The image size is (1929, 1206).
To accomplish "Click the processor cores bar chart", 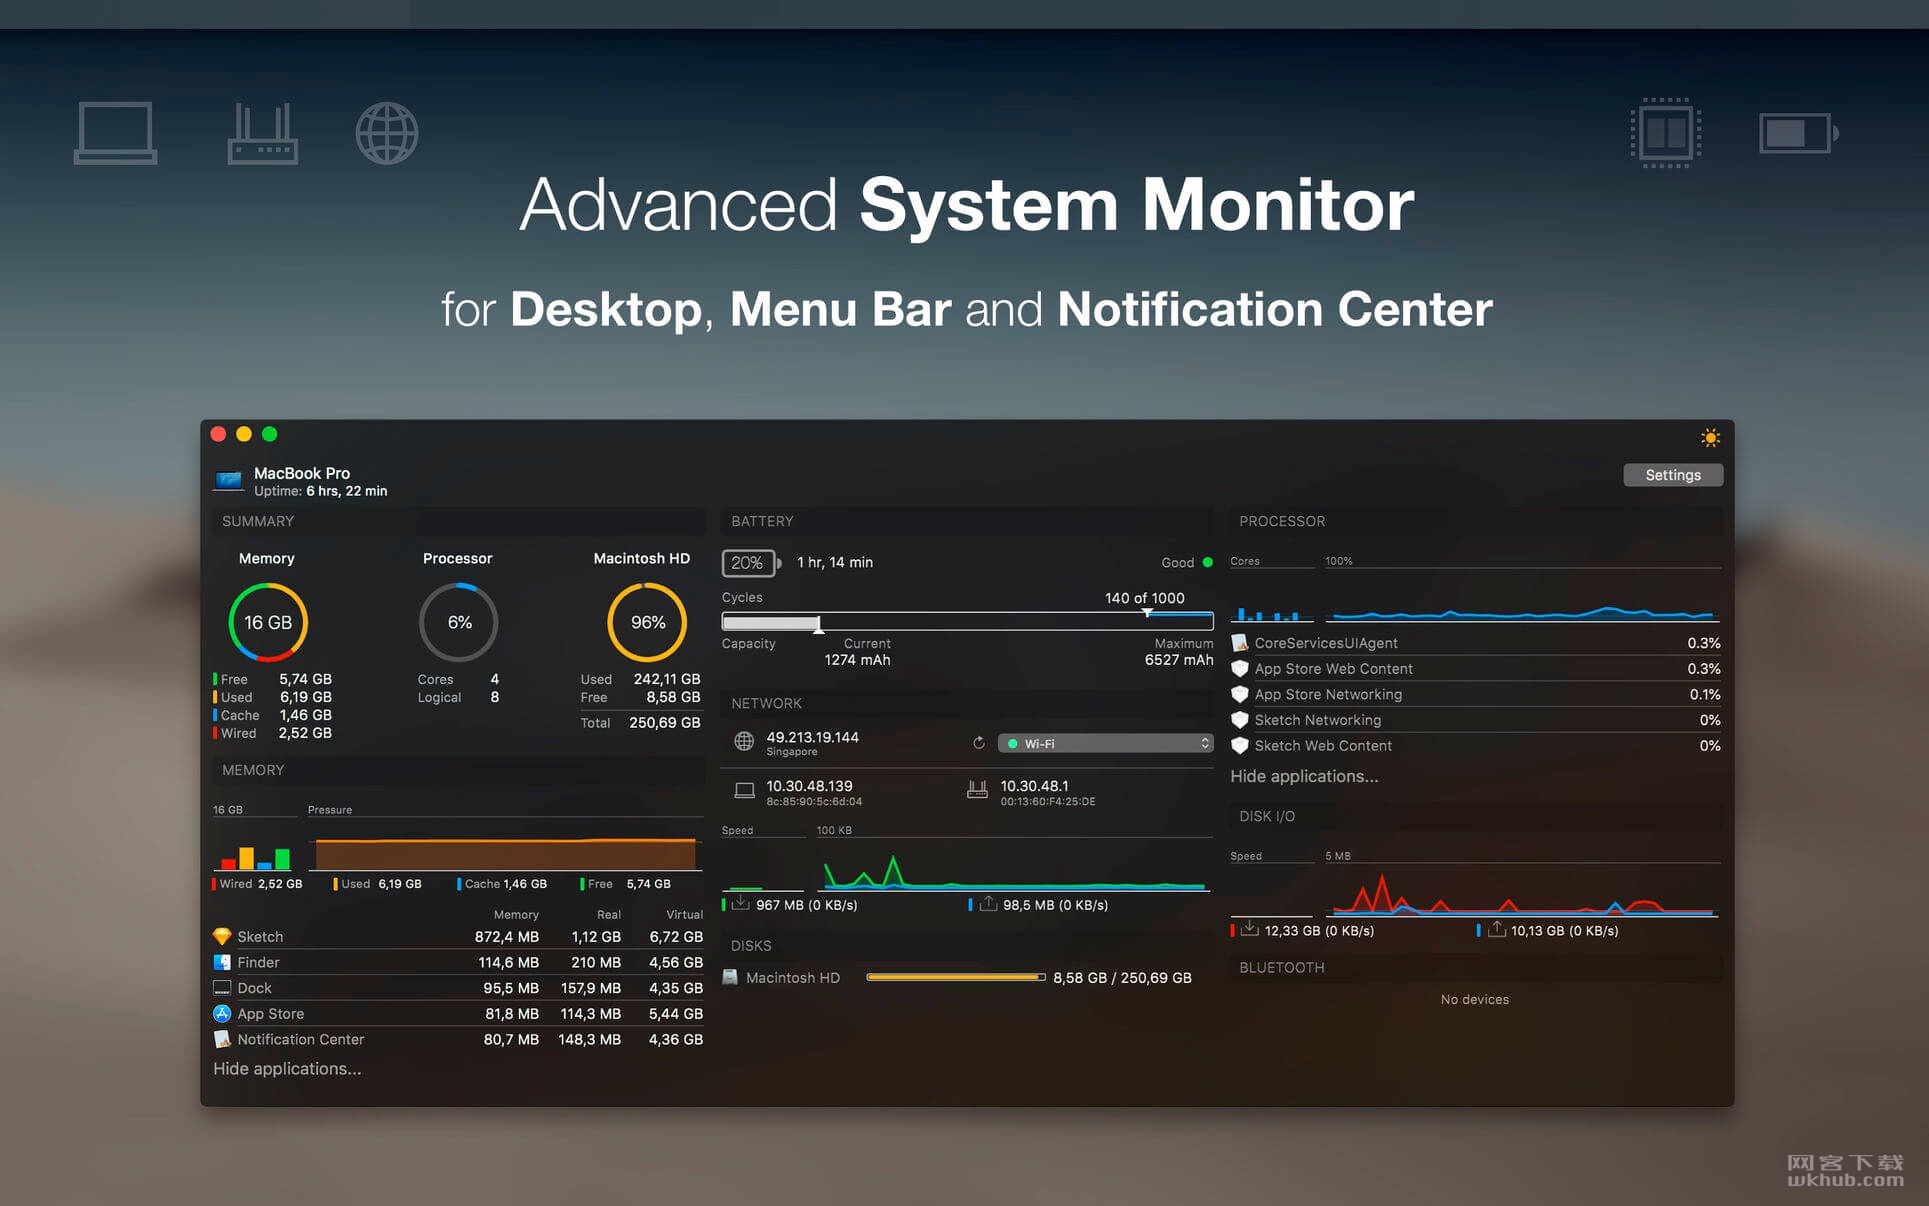I will [x=1270, y=613].
